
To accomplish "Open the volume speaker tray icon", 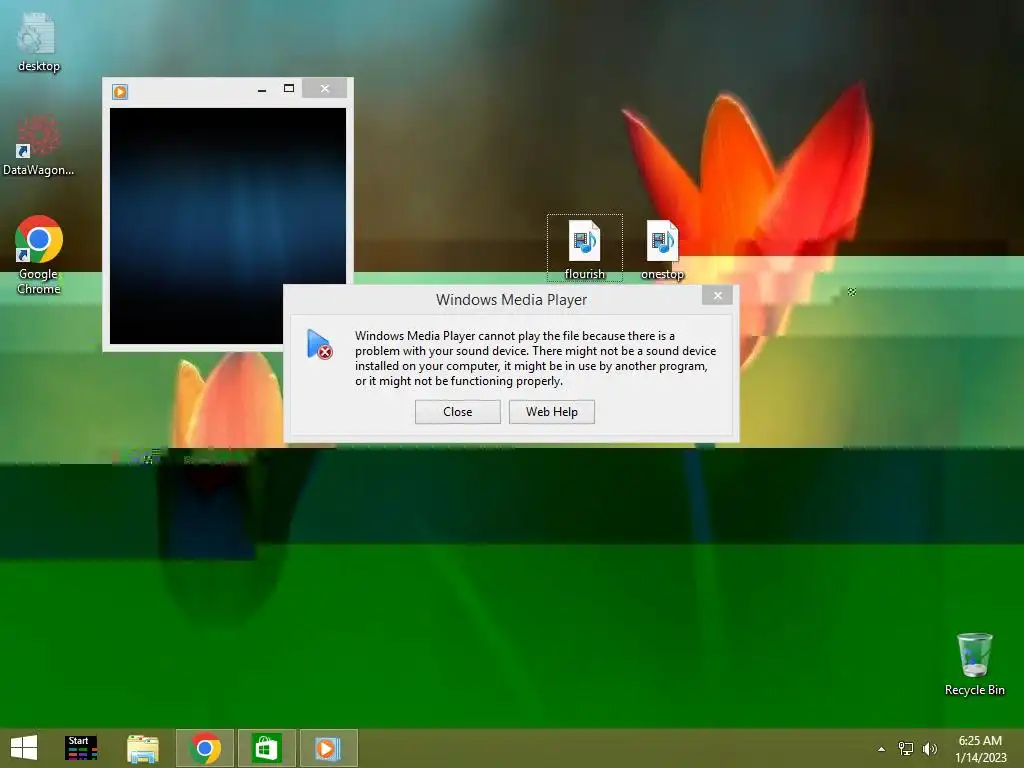I will (930, 748).
